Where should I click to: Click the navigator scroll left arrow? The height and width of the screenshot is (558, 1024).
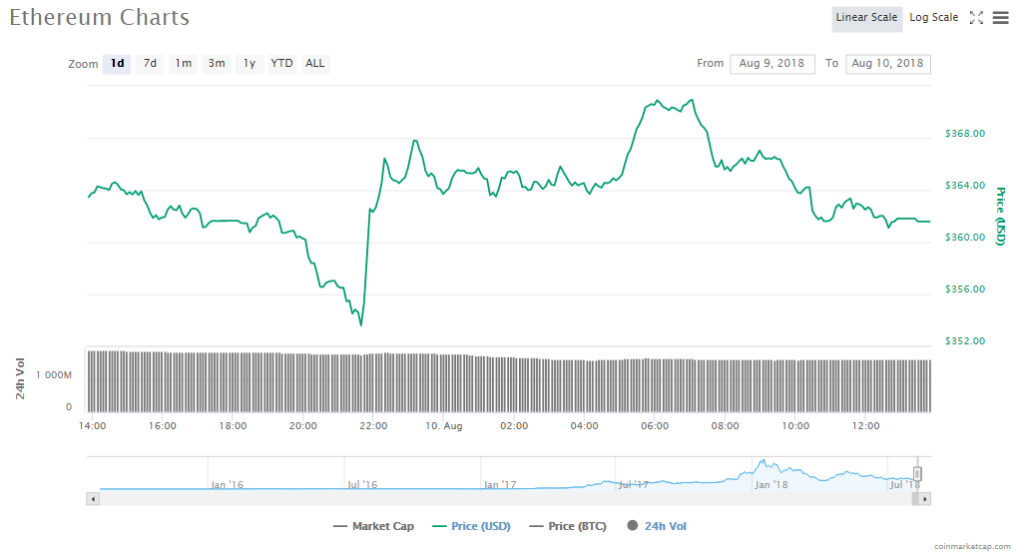pyautogui.click(x=94, y=498)
